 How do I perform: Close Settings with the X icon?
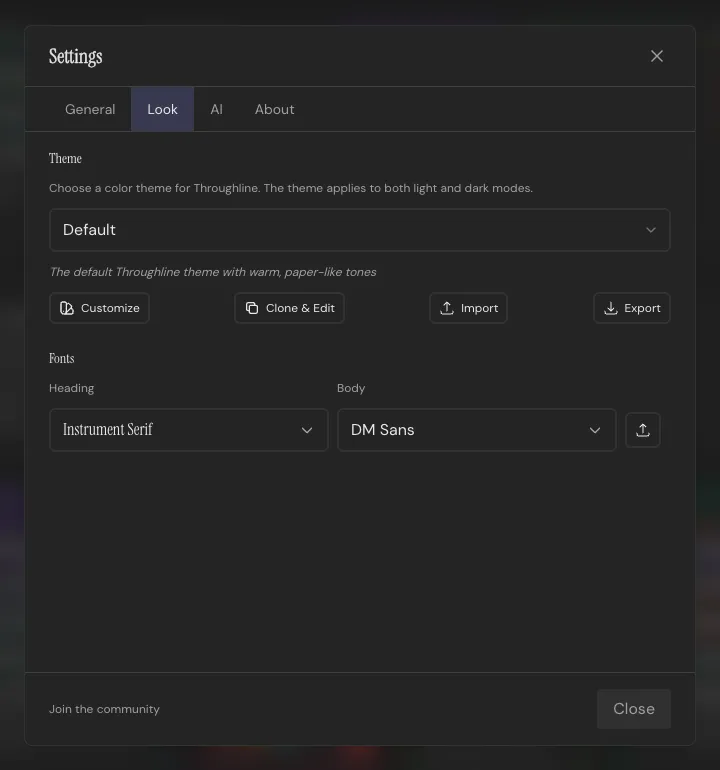click(657, 56)
